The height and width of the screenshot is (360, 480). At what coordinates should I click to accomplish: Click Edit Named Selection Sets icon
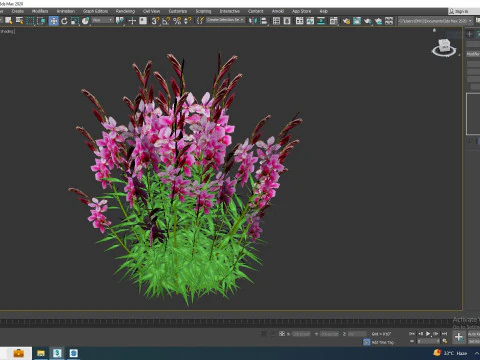pyautogui.click(x=200, y=21)
